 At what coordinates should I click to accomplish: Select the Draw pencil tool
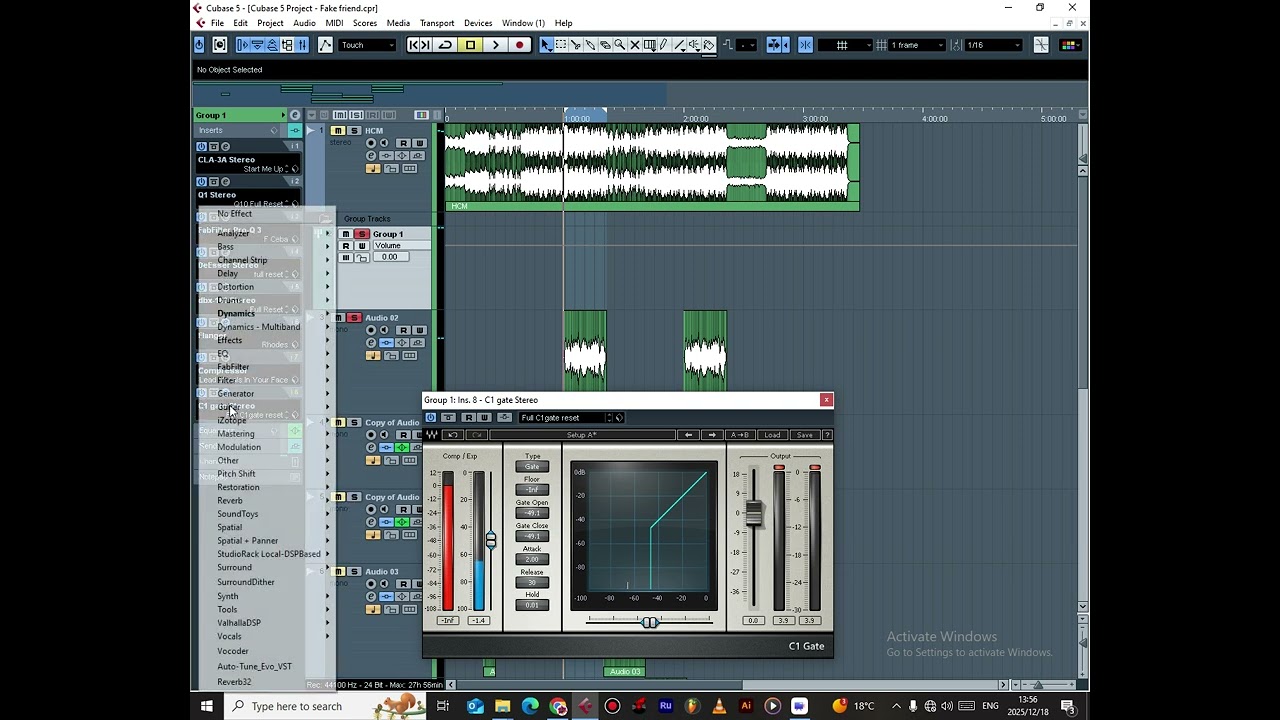click(x=664, y=45)
